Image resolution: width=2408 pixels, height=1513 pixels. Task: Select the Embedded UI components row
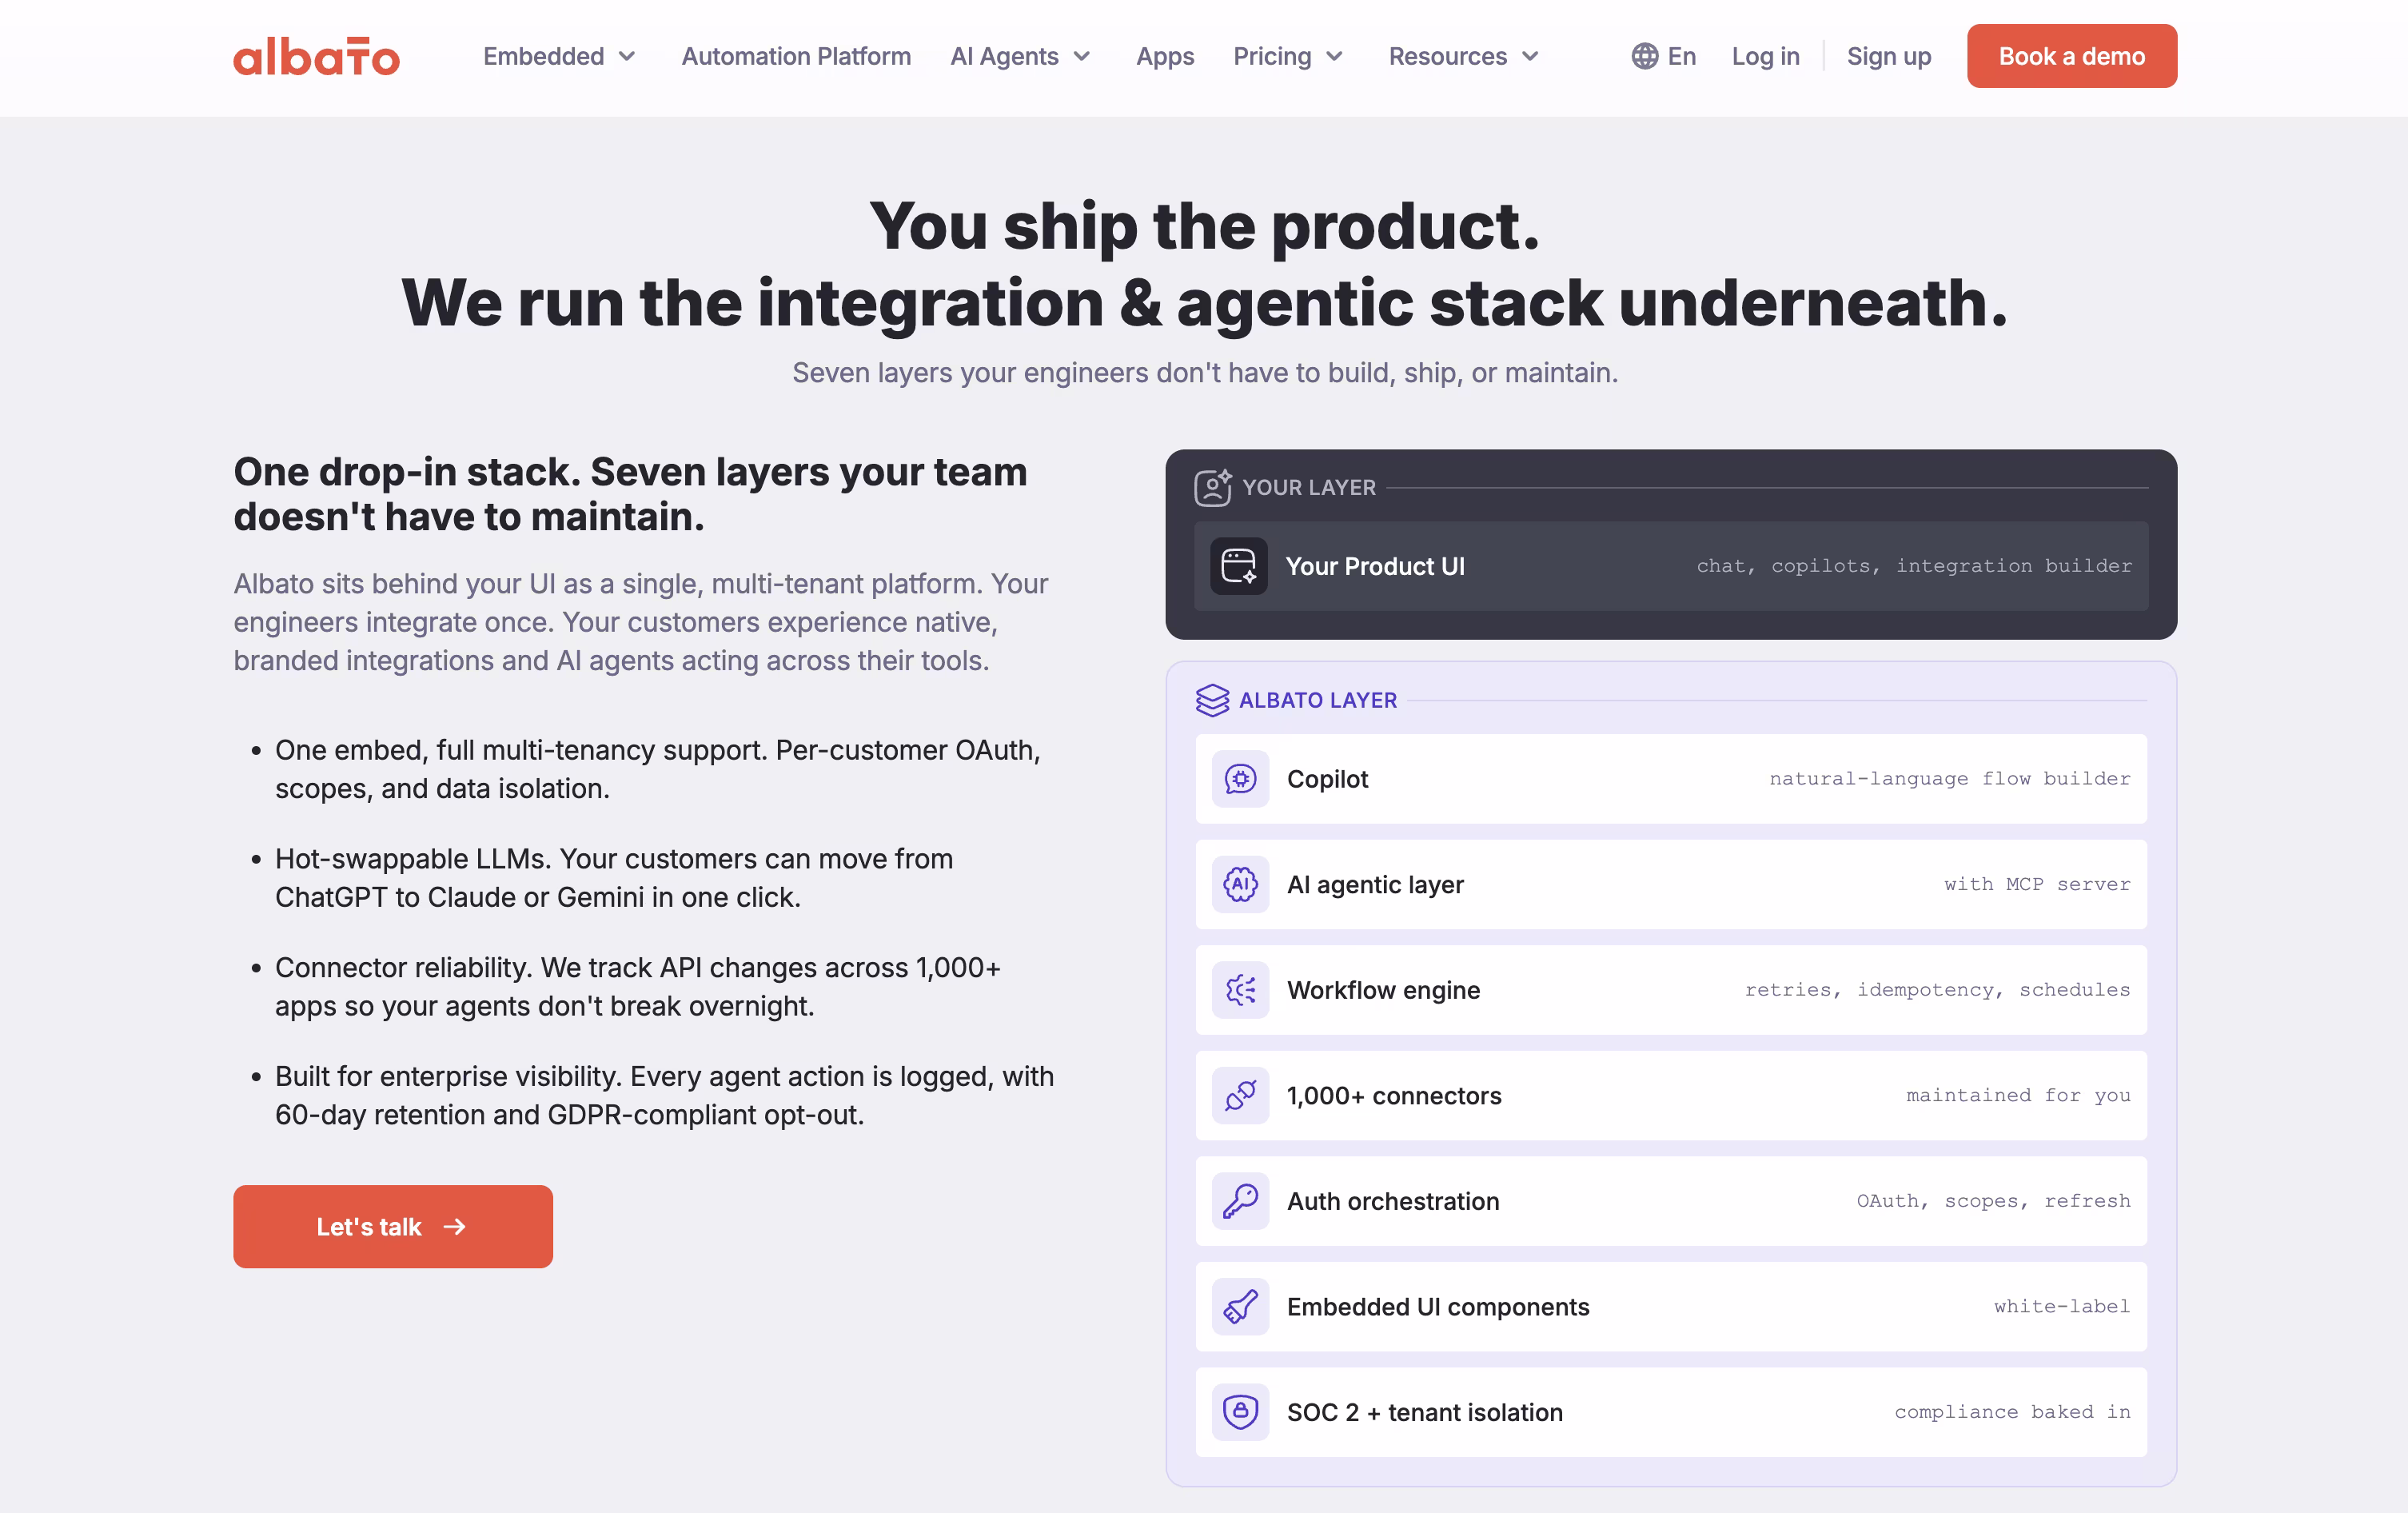click(1671, 1306)
